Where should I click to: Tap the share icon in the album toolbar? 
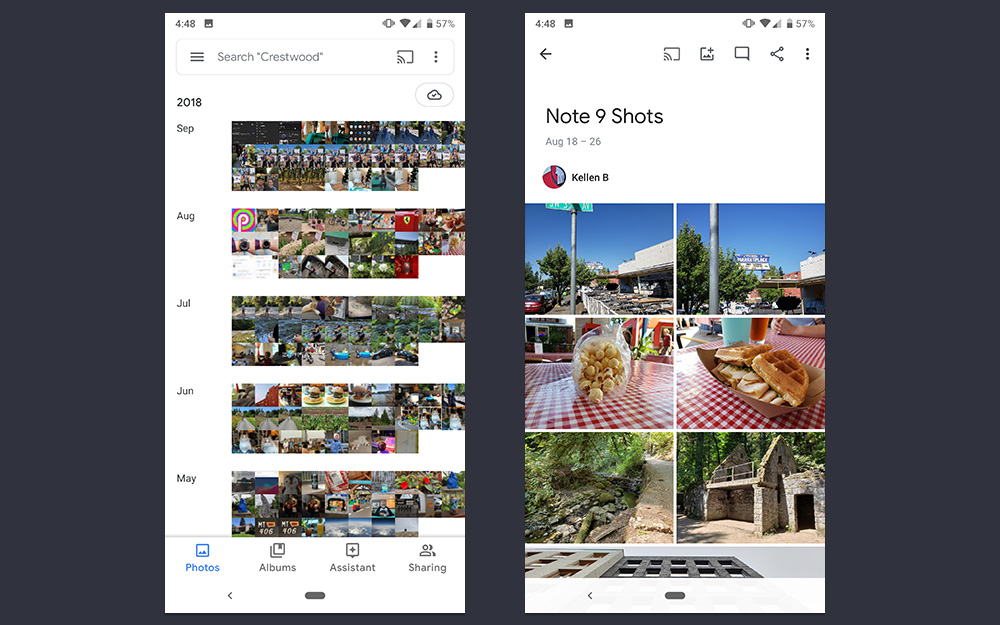click(x=777, y=54)
